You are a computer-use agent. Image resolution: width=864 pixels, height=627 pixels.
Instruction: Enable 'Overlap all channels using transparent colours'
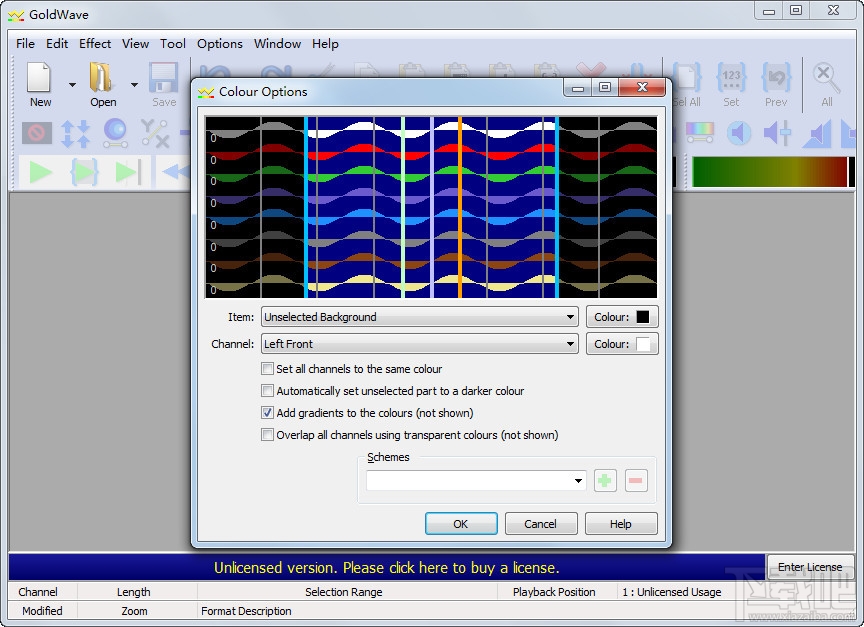pos(268,434)
